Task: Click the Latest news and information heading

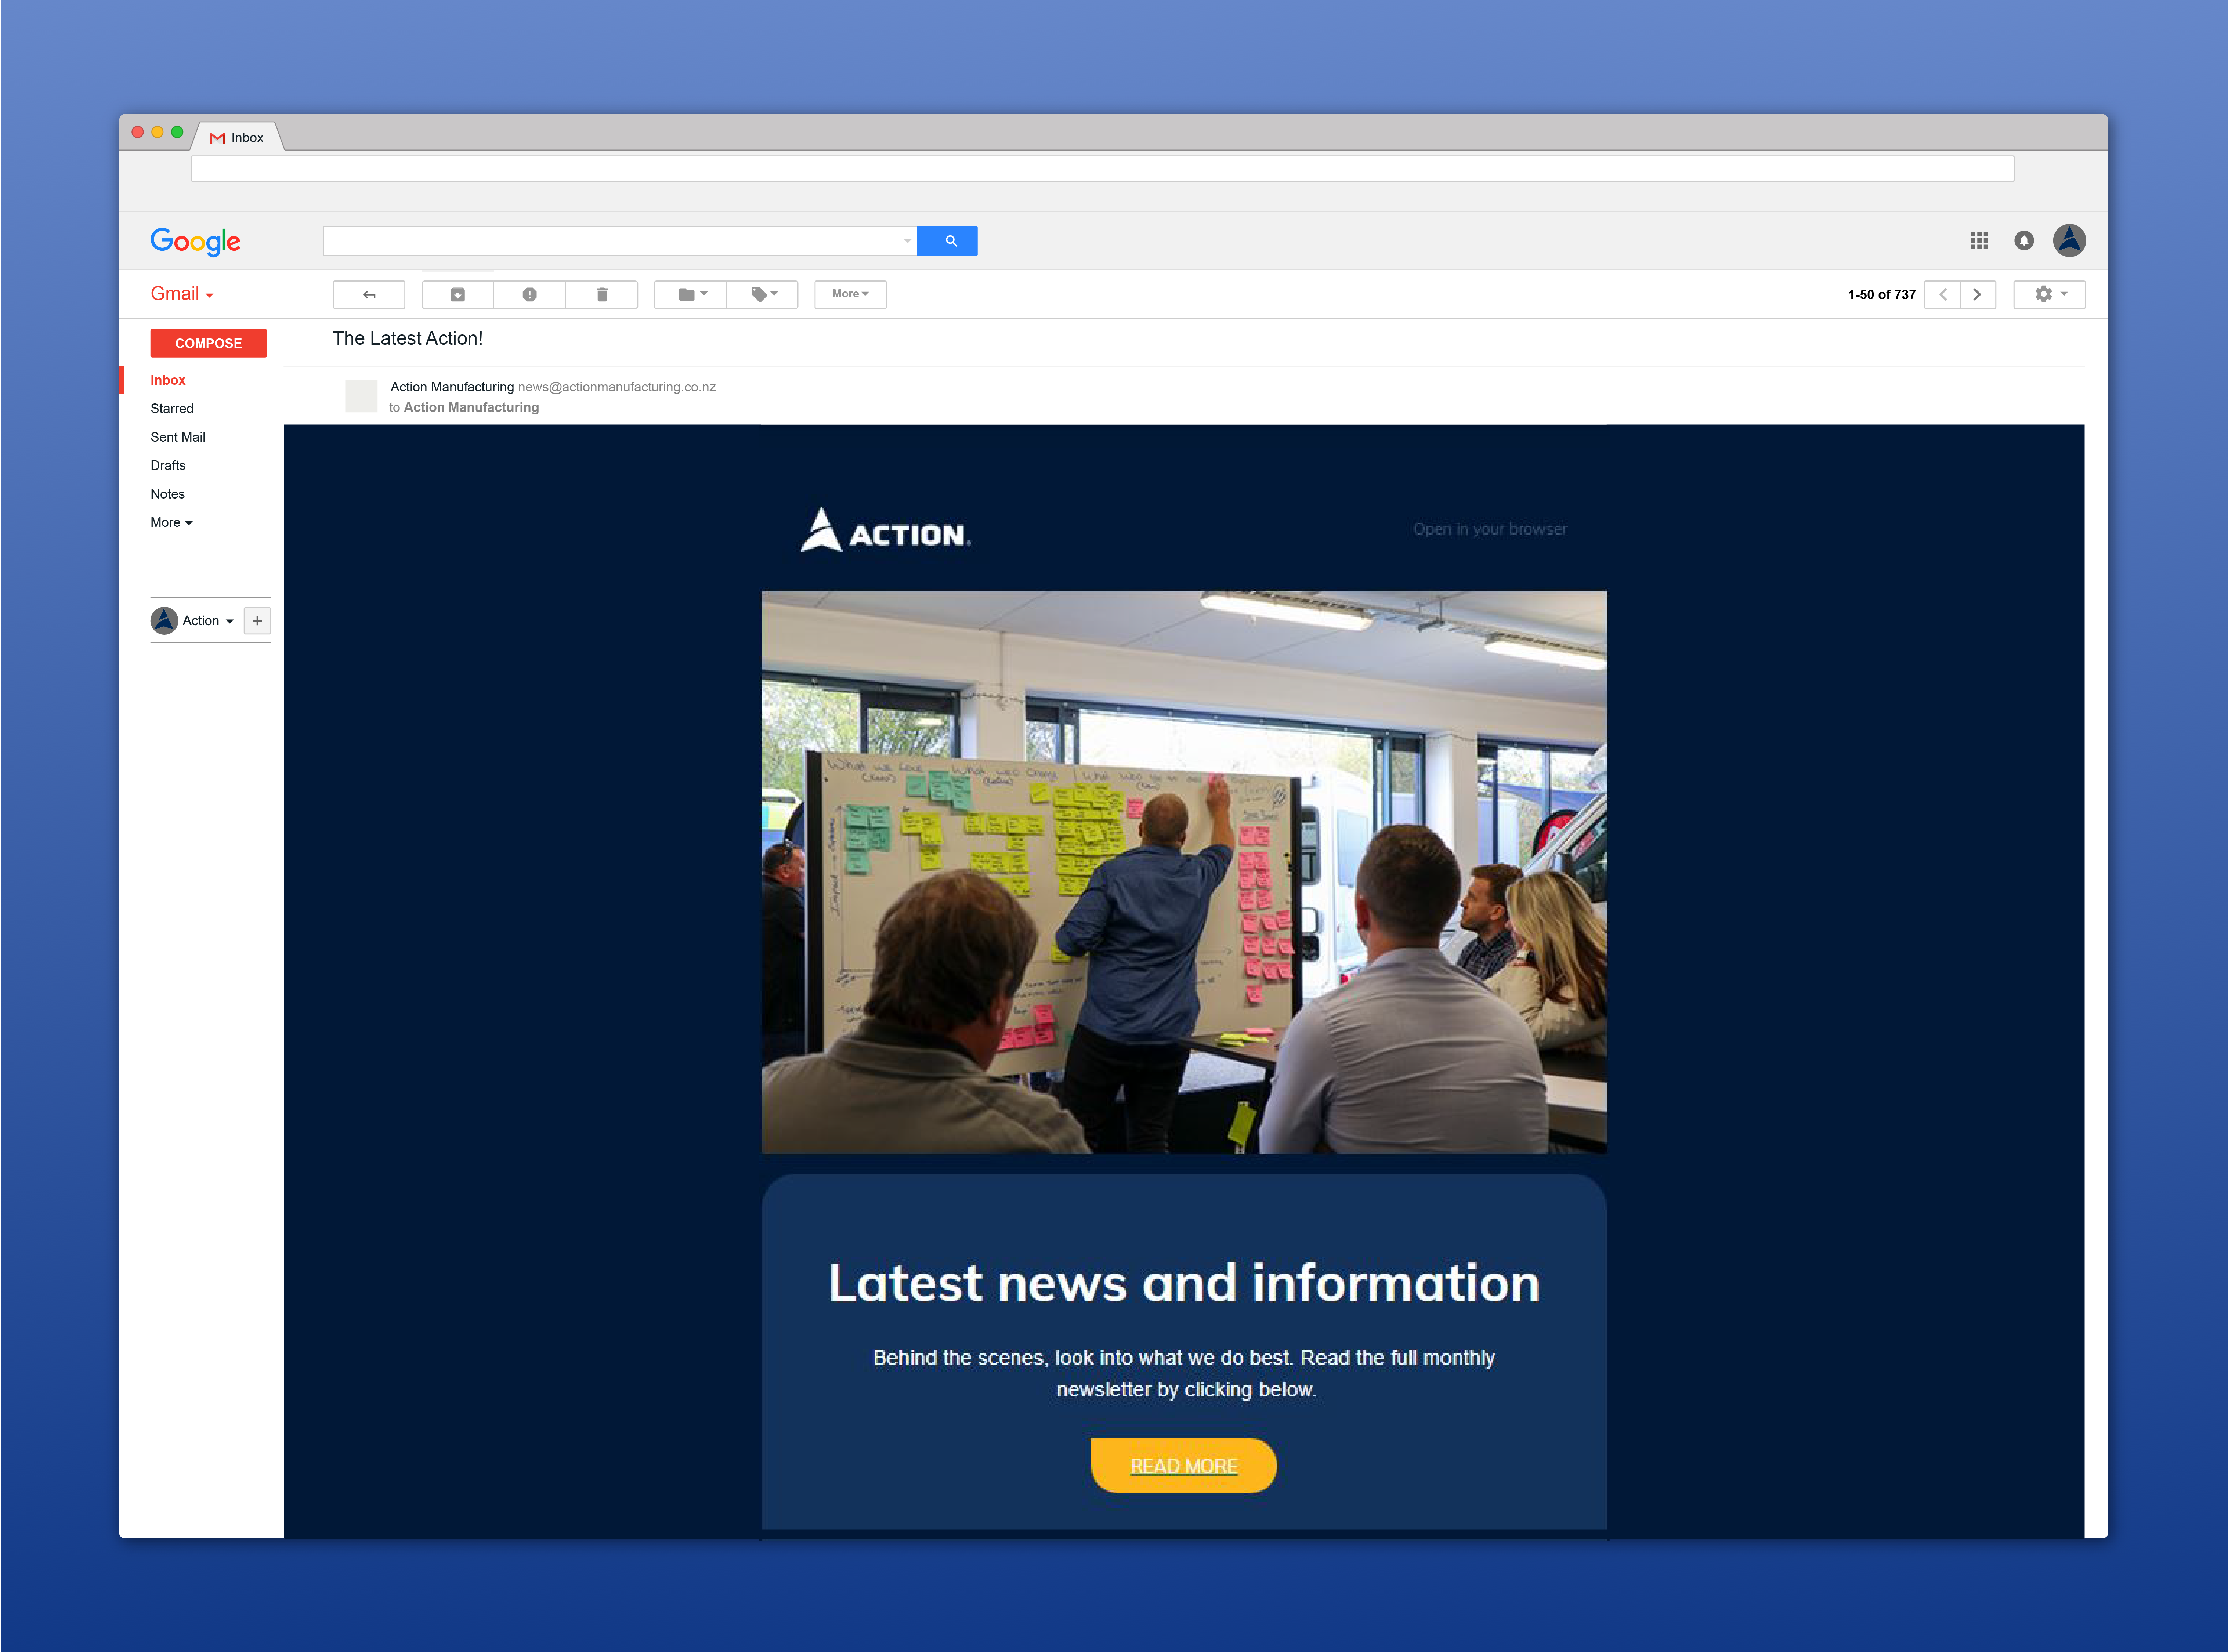Action: pos(1184,1283)
